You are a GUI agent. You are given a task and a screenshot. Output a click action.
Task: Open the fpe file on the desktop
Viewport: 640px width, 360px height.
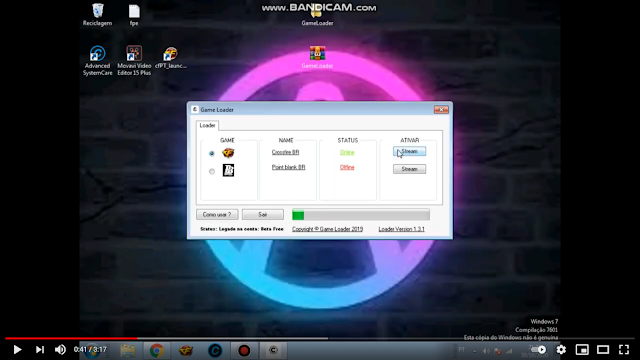point(134,14)
